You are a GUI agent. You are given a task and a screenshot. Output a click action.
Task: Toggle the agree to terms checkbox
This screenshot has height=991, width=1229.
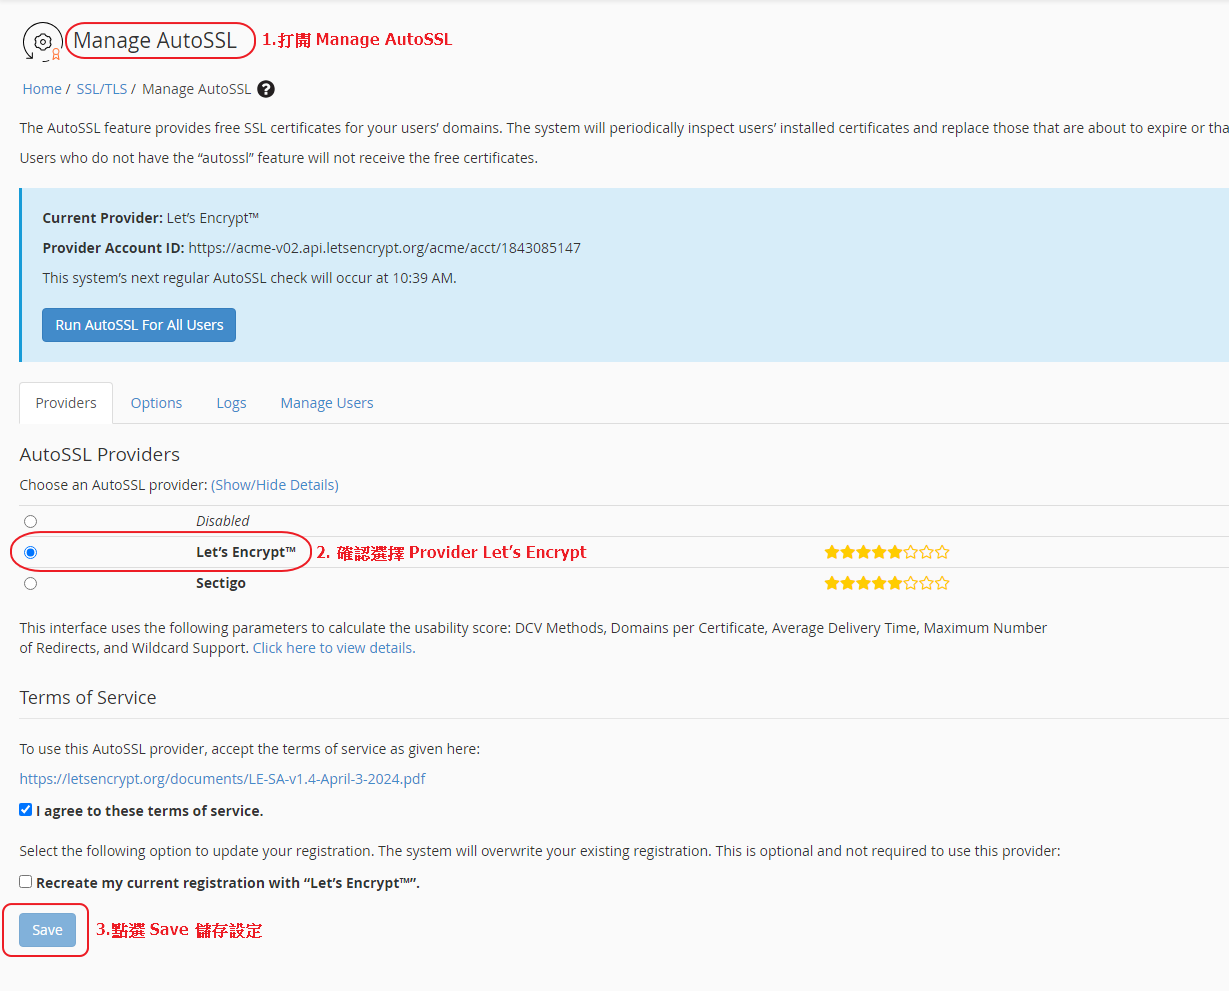[26, 810]
